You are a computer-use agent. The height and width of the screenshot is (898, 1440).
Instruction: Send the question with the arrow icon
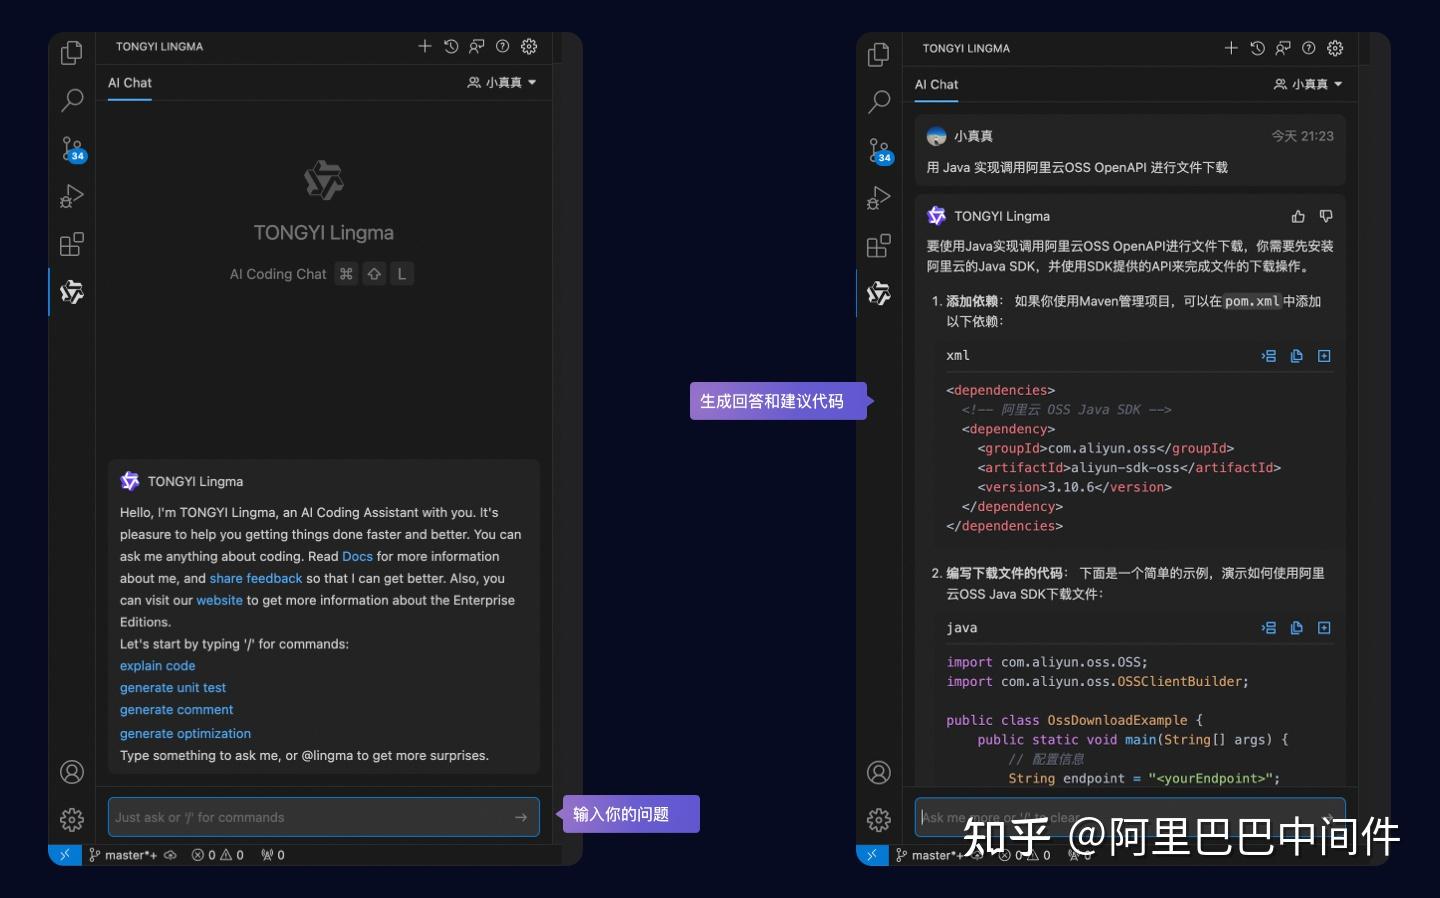point(521,817)
